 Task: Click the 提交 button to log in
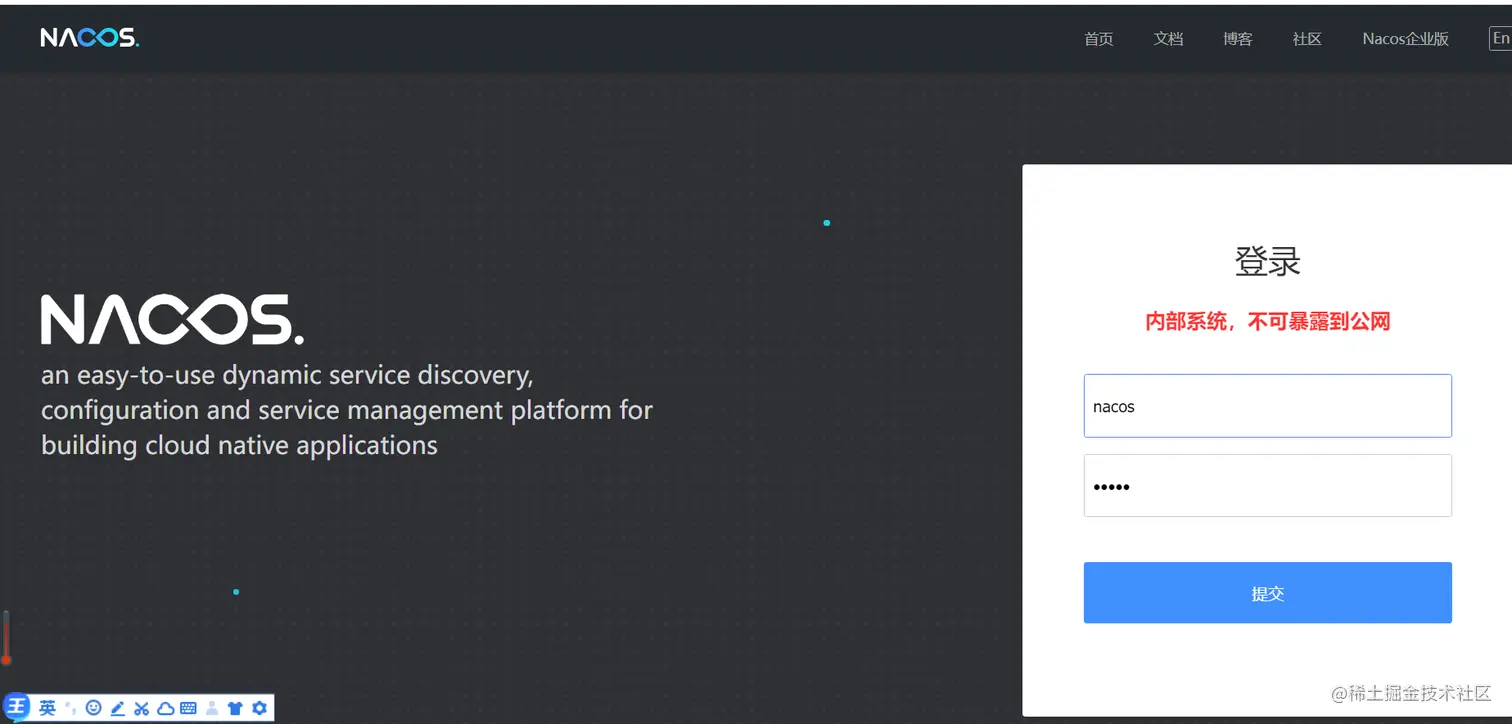(x=1267, y=593)
